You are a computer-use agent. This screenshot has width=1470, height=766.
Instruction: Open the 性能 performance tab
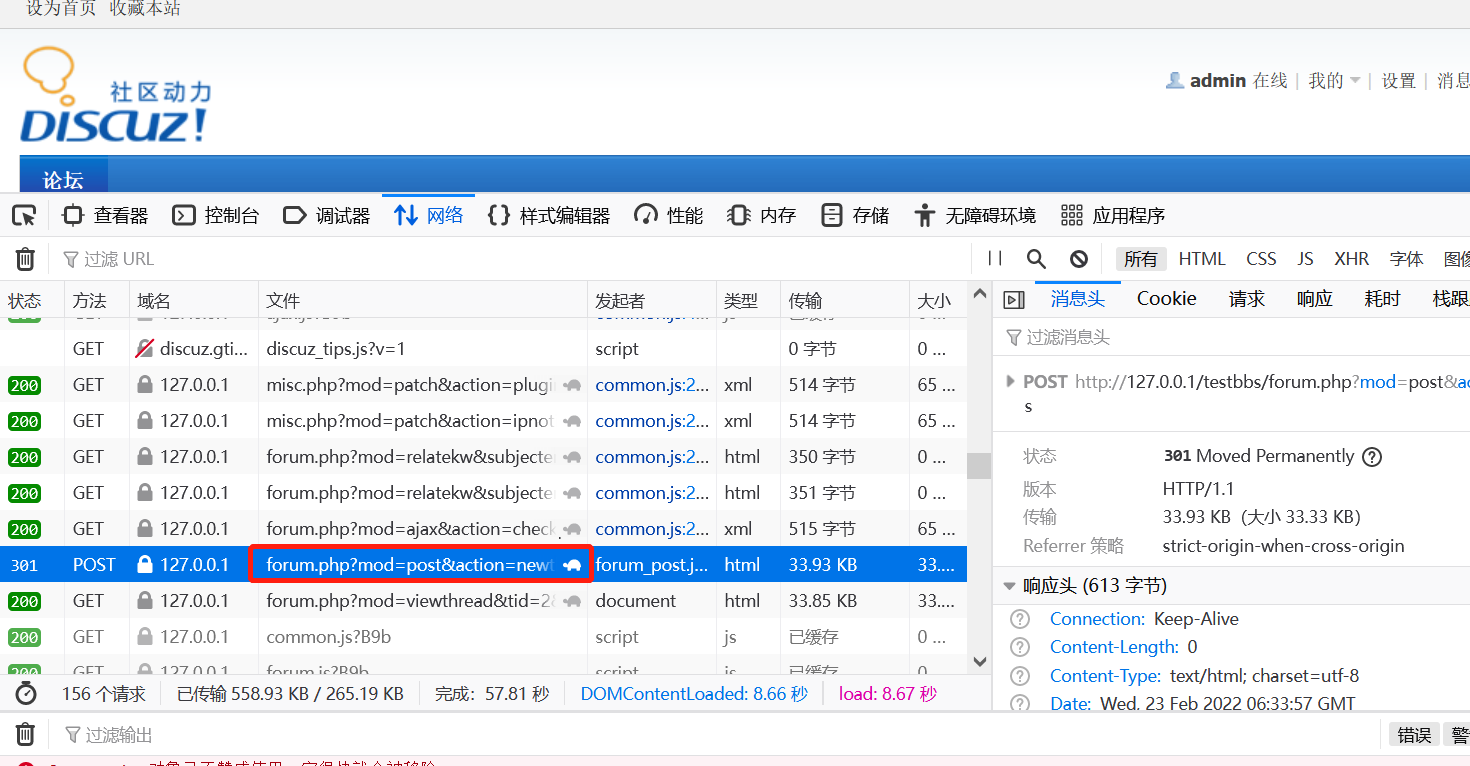click(x=669, y=215)
